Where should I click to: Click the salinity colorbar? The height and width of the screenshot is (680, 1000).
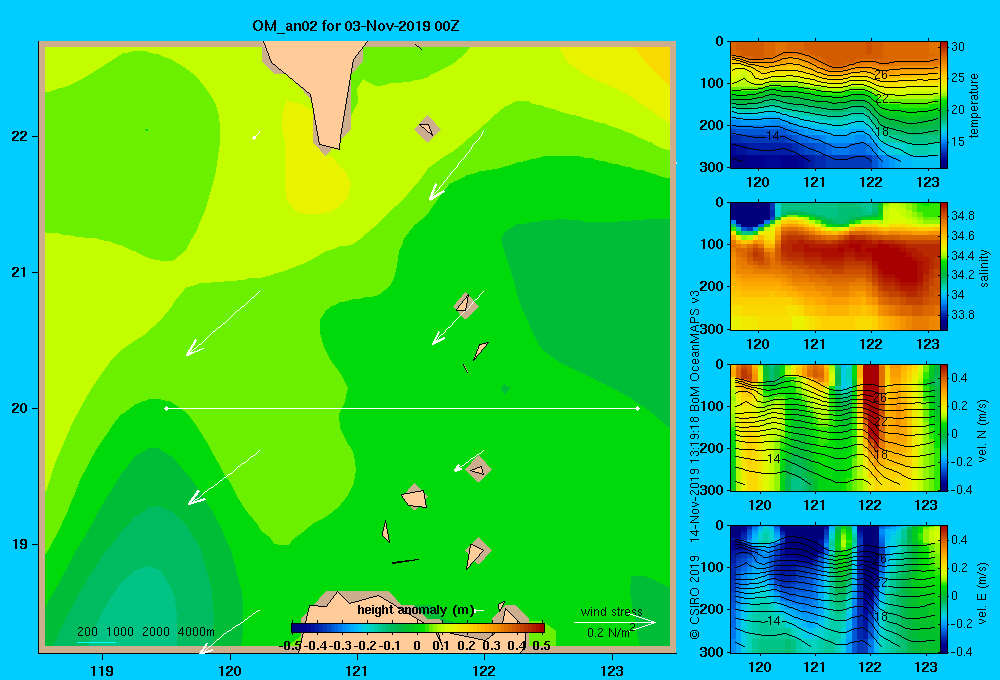[x=943, y=267]
